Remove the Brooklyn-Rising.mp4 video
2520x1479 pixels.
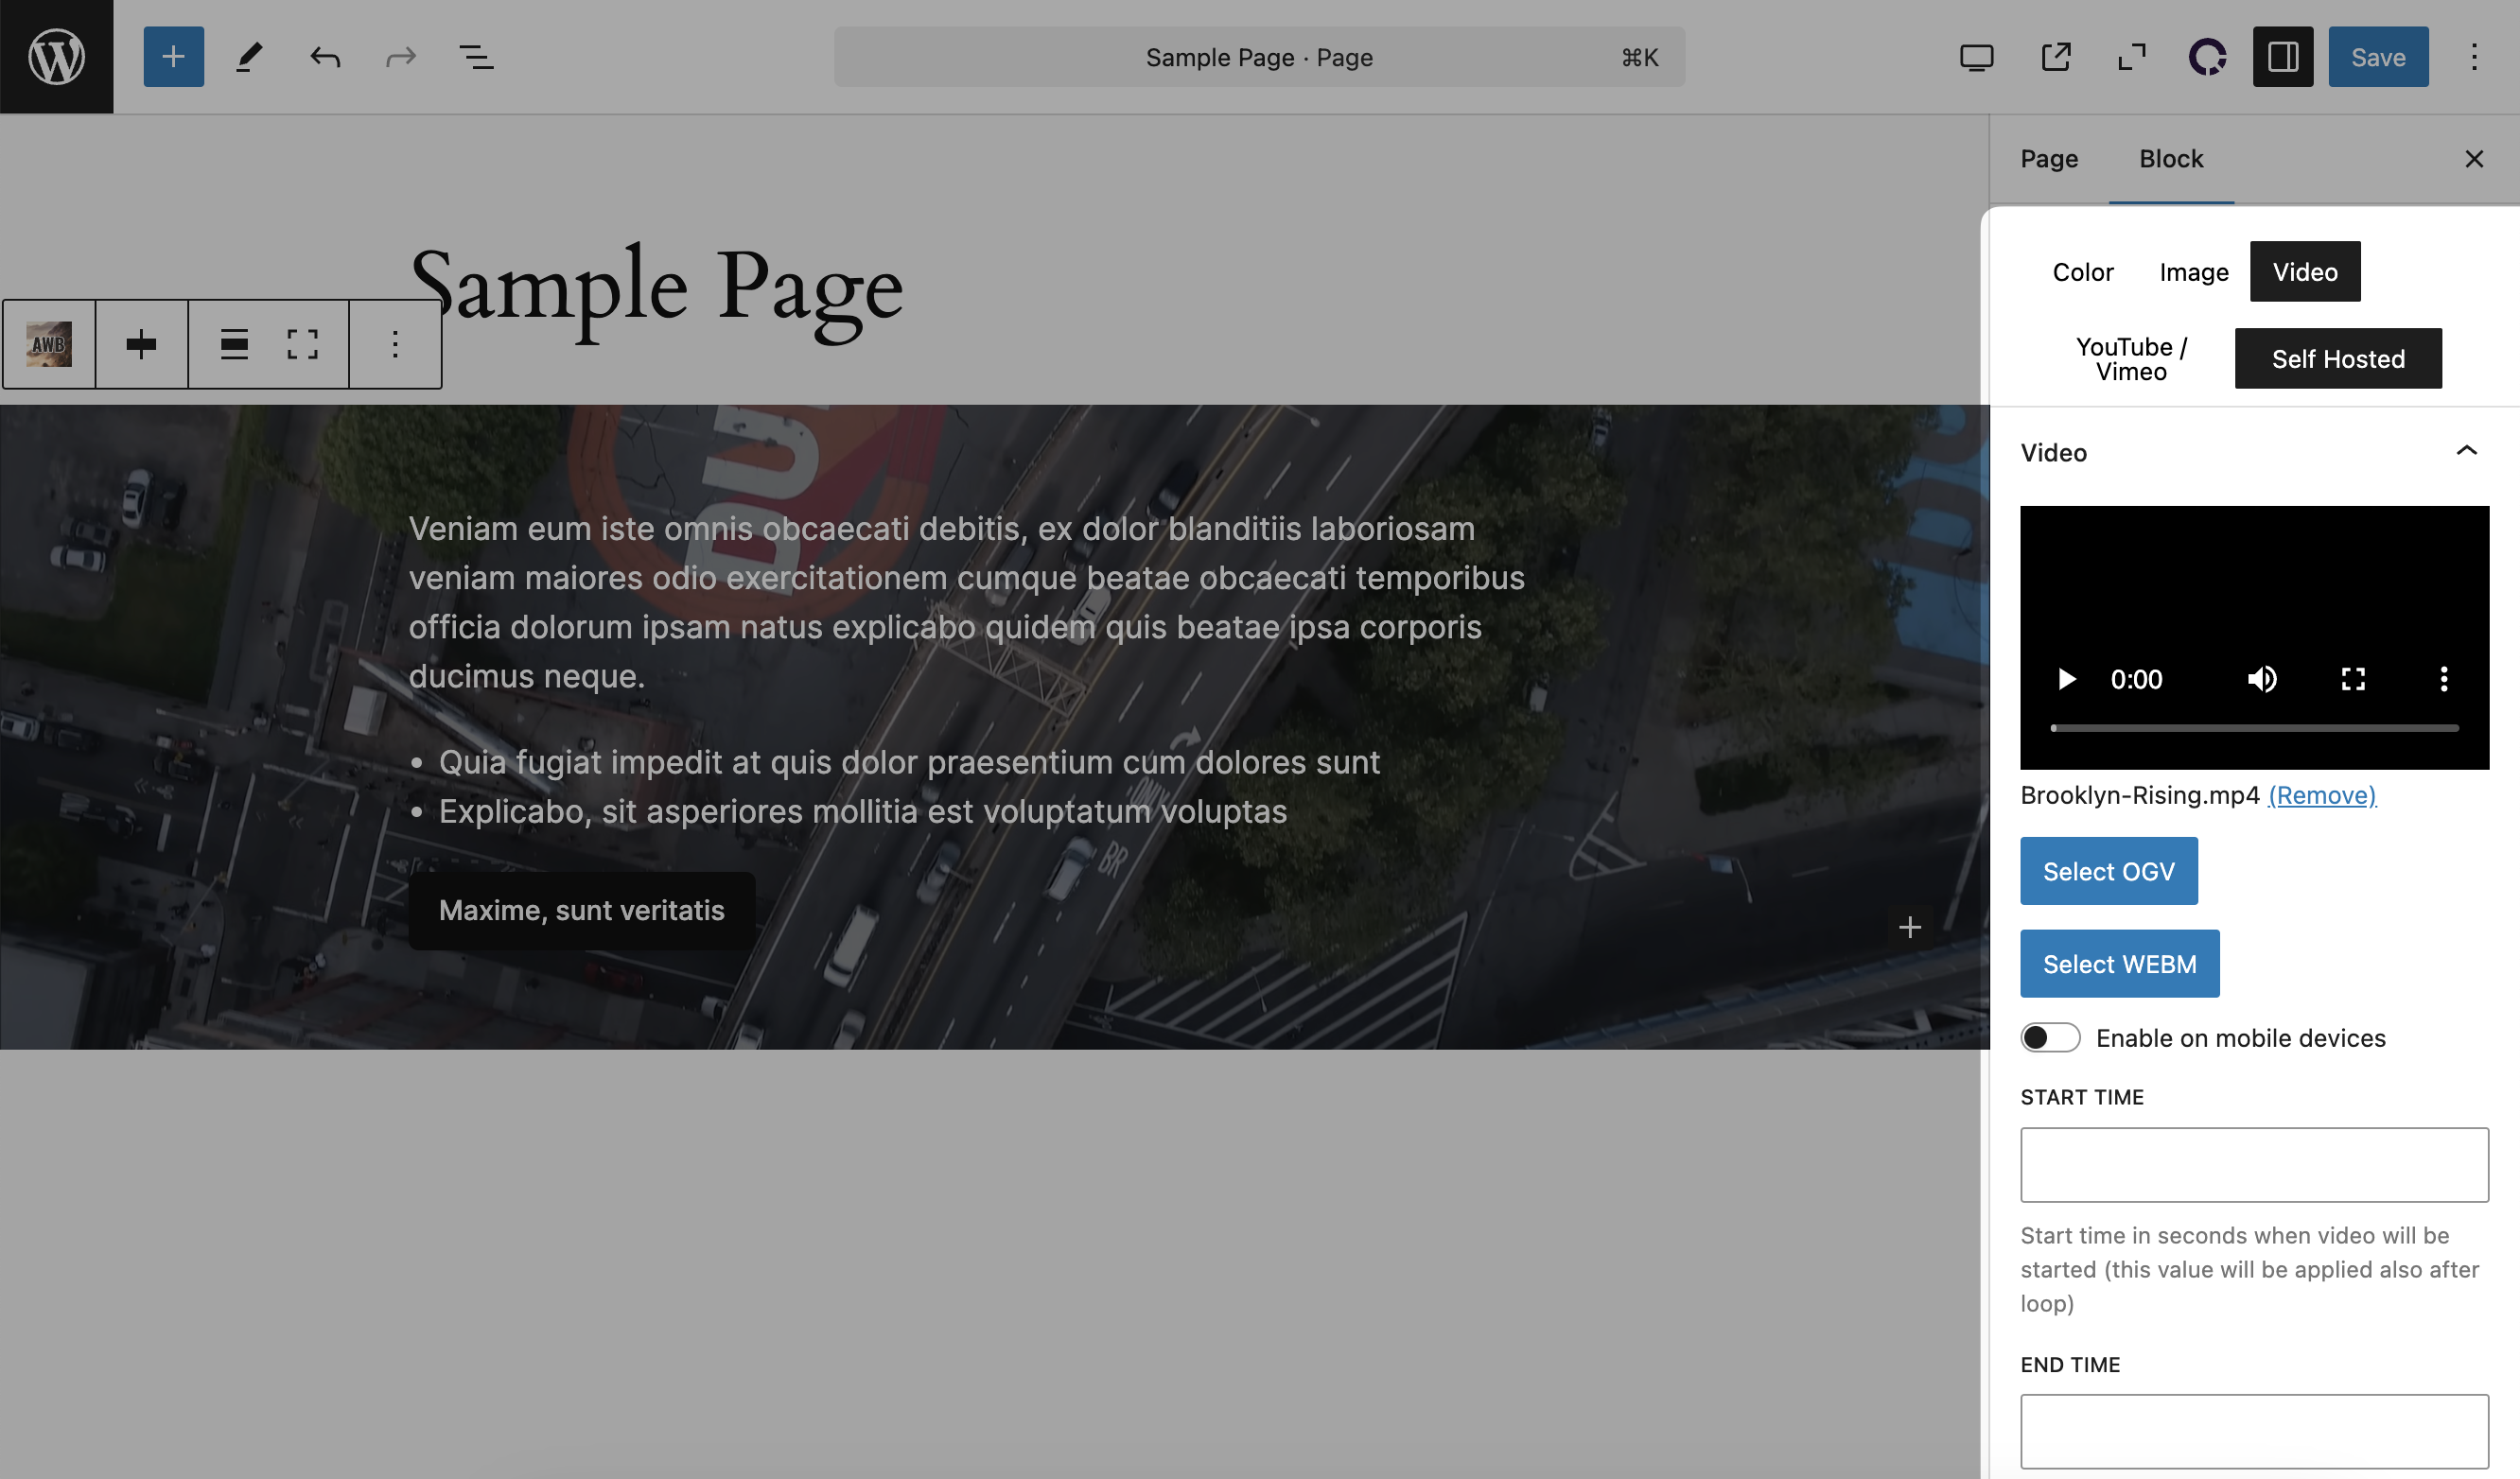pos(2321,796)
